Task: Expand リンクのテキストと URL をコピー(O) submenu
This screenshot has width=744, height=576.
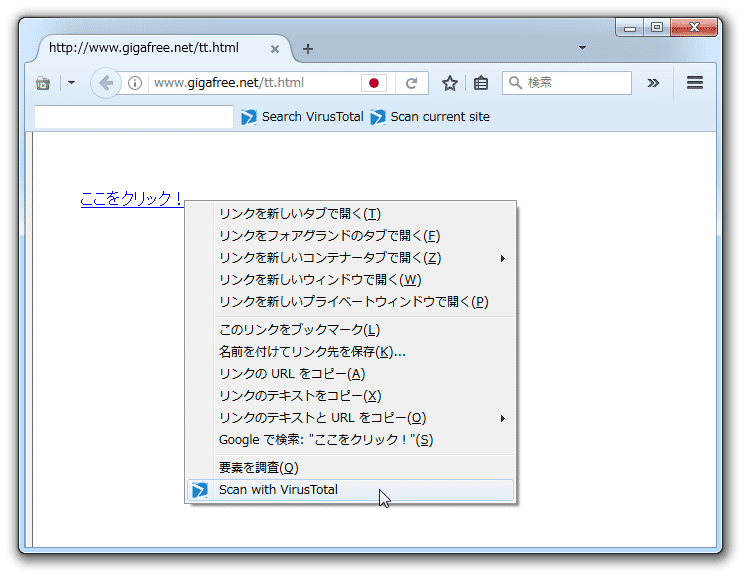Action: (350, 418)
